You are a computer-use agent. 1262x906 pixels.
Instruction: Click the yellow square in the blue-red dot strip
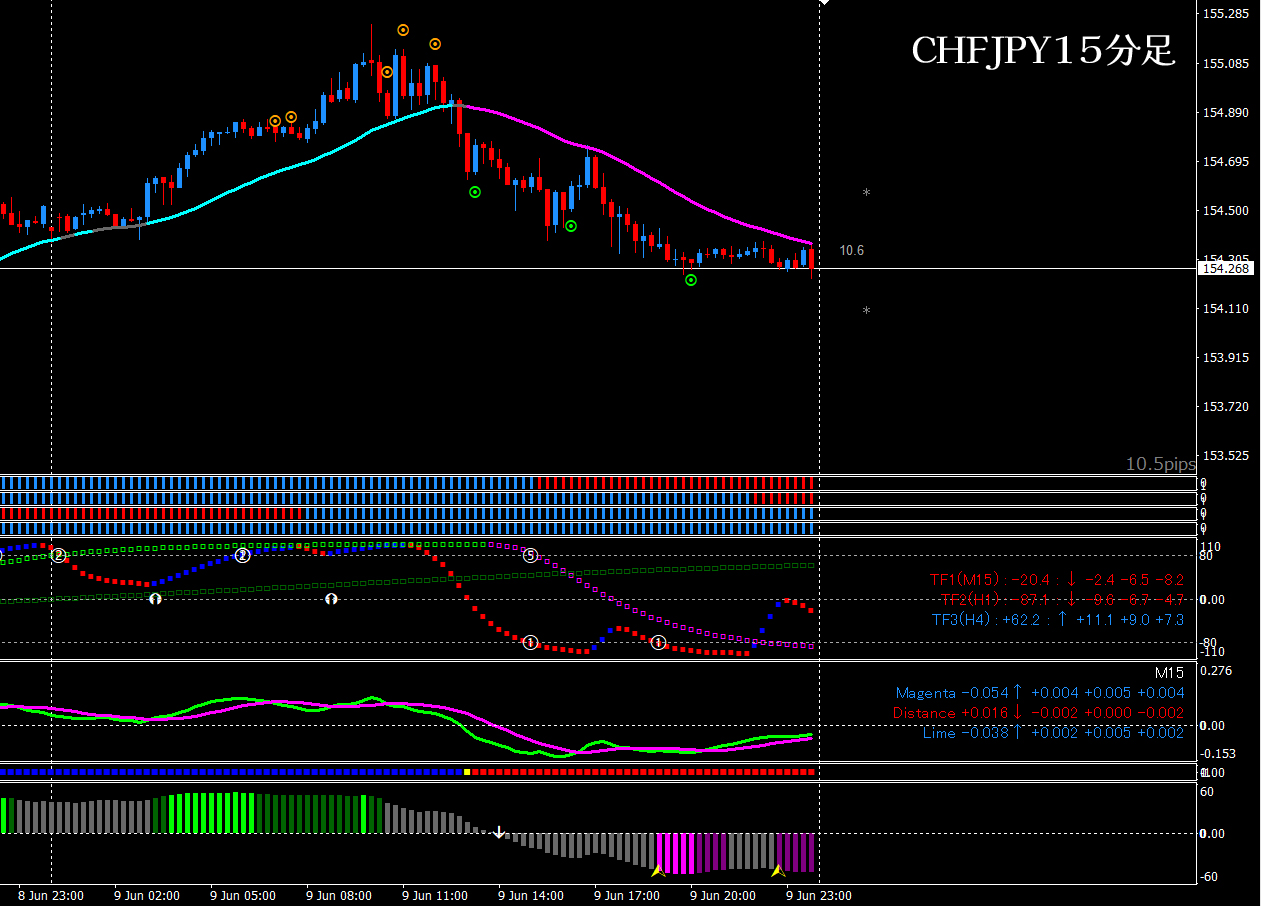point(467,772)
